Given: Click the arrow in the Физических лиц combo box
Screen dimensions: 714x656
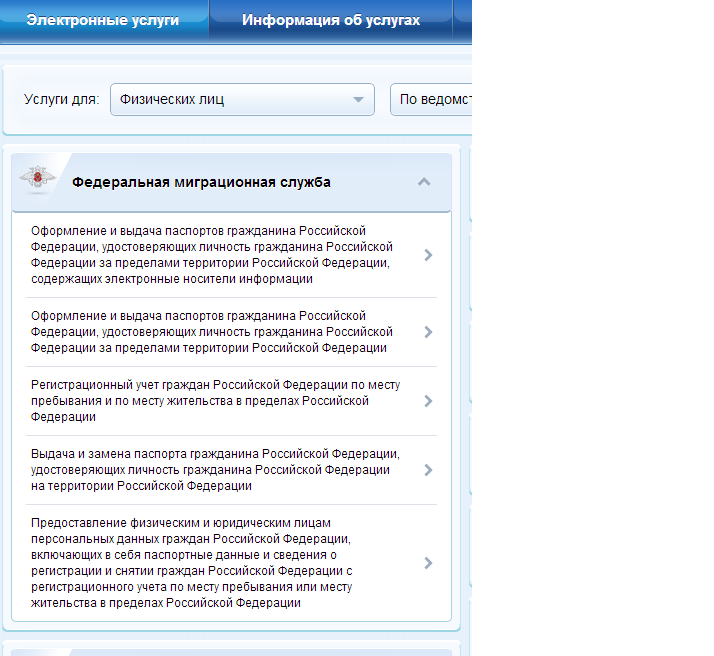Looking at the screenshot, I should (x=358, y=100).
